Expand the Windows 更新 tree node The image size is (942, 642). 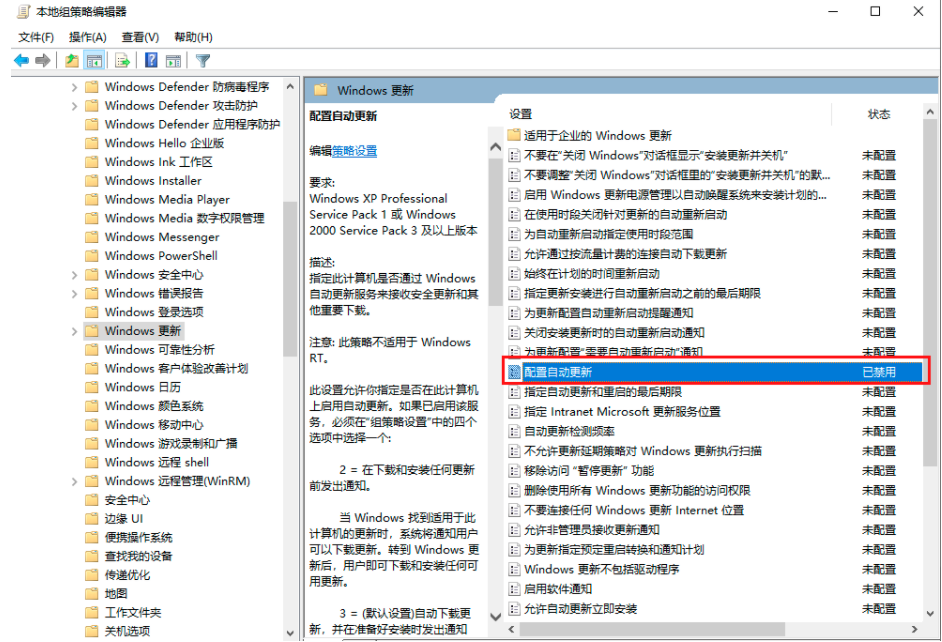(x=74, y=331)
